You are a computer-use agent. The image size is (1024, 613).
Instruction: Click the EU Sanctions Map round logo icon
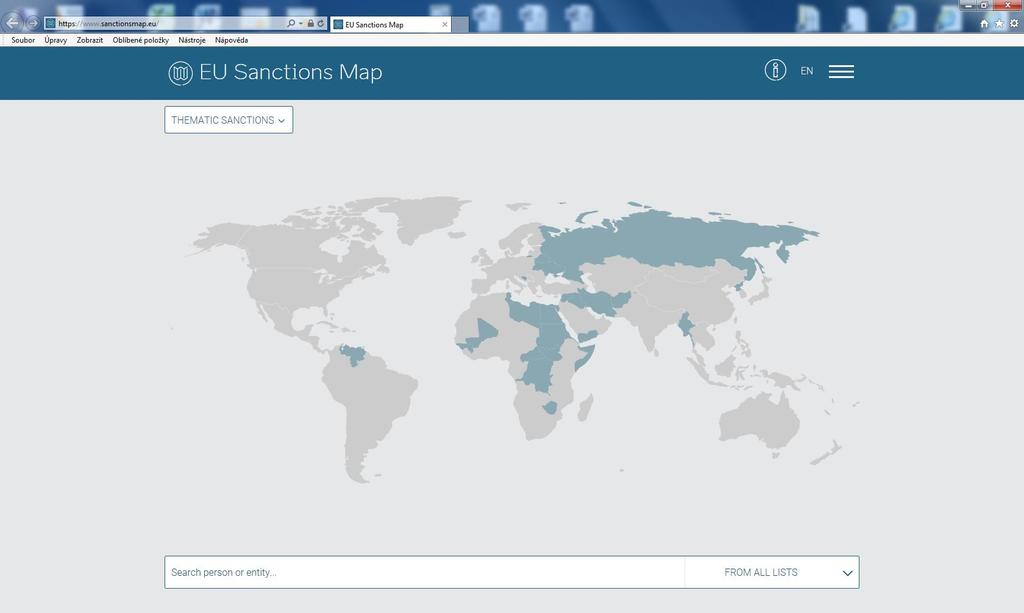pos(180,73)
